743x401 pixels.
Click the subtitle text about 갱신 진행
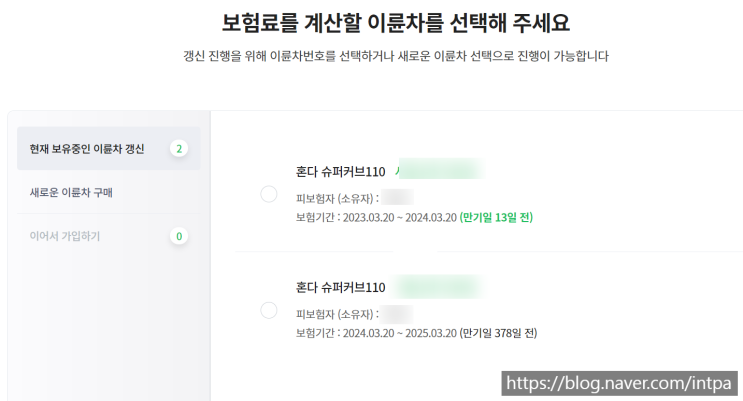[391, 56]
